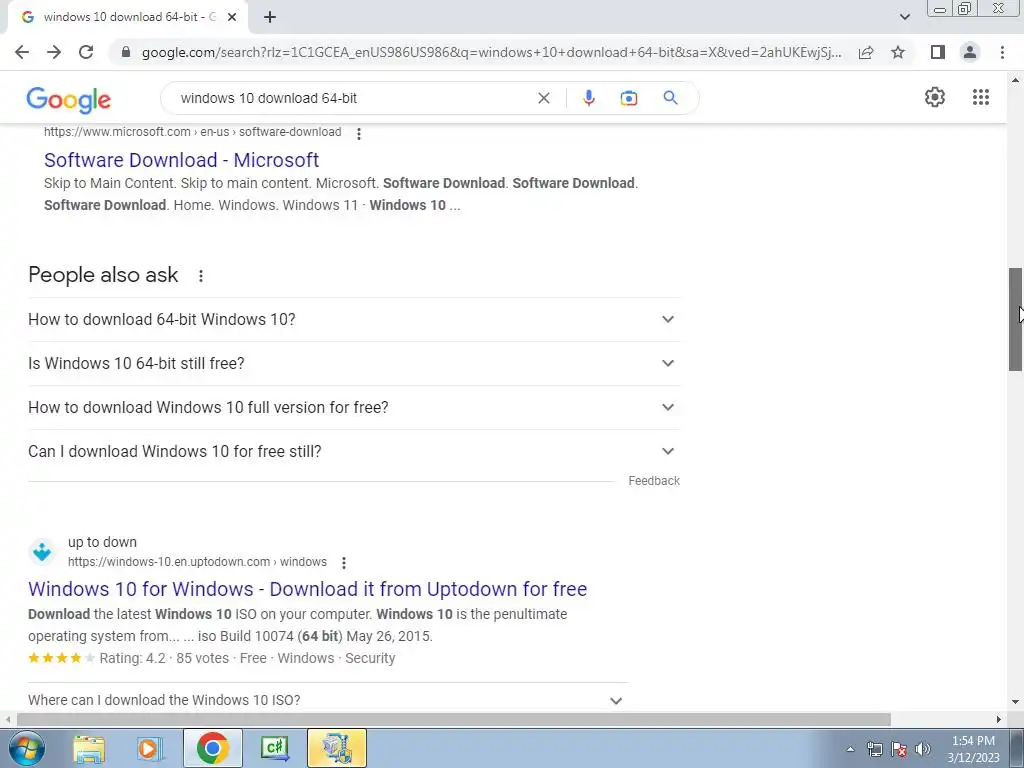Click the share this page icon
Image resolution: width=1024 pixels, height=768 pixels.
(x=866, y=52)
